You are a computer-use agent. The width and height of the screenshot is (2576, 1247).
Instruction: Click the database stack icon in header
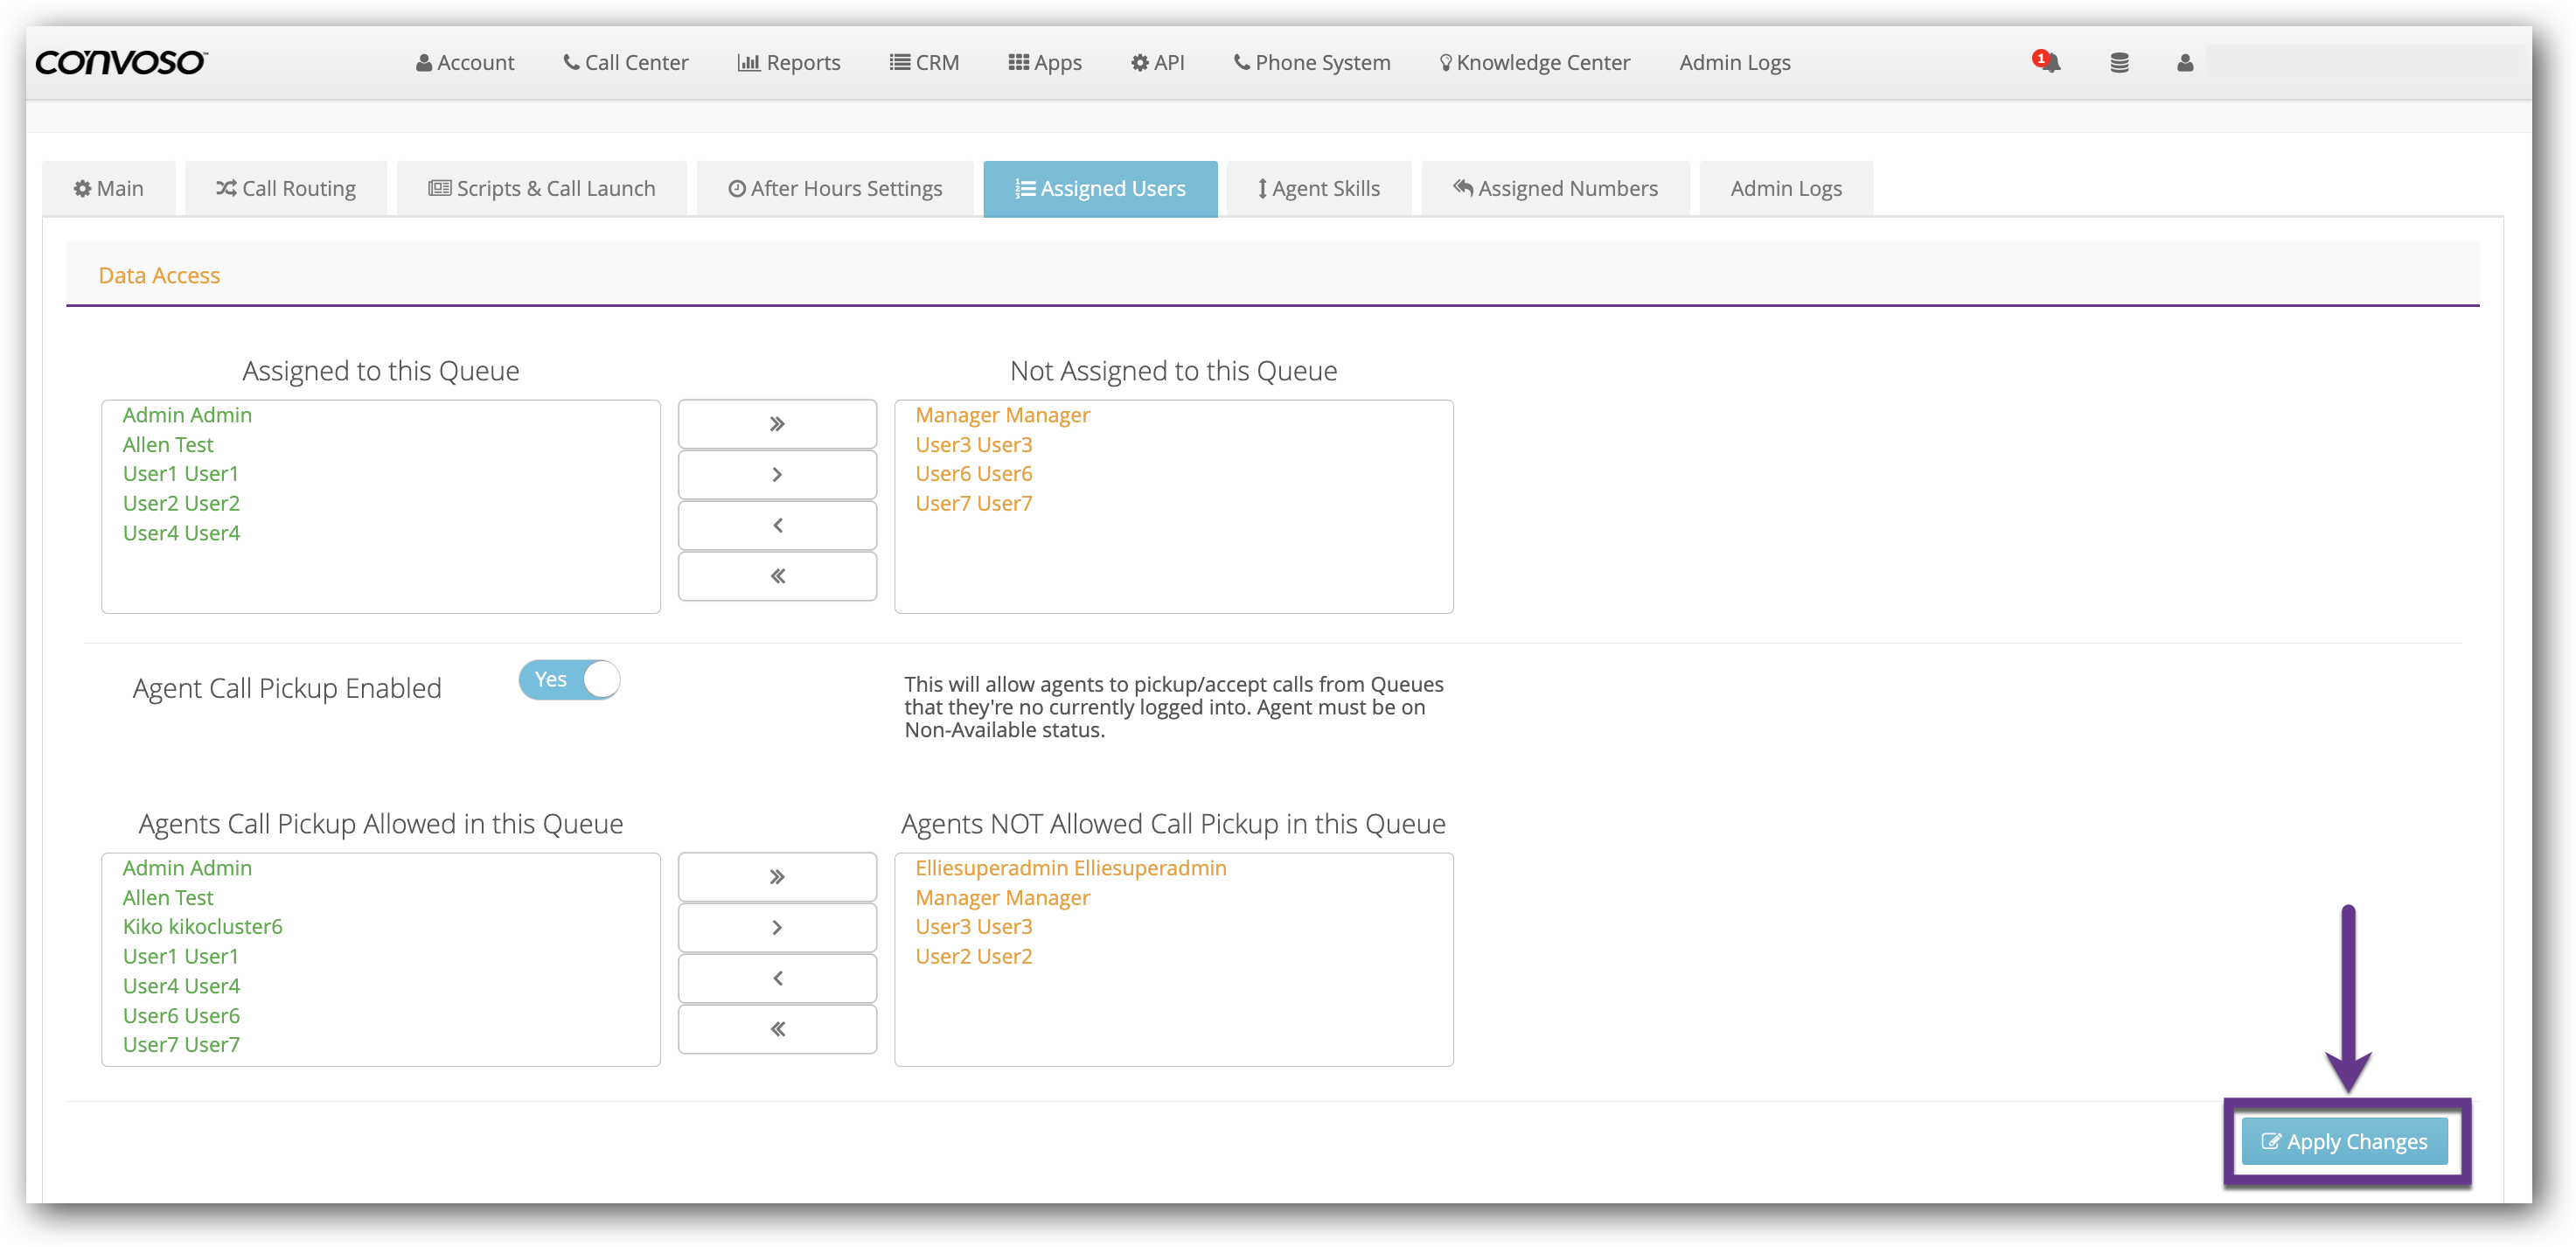click(2118, 63)
